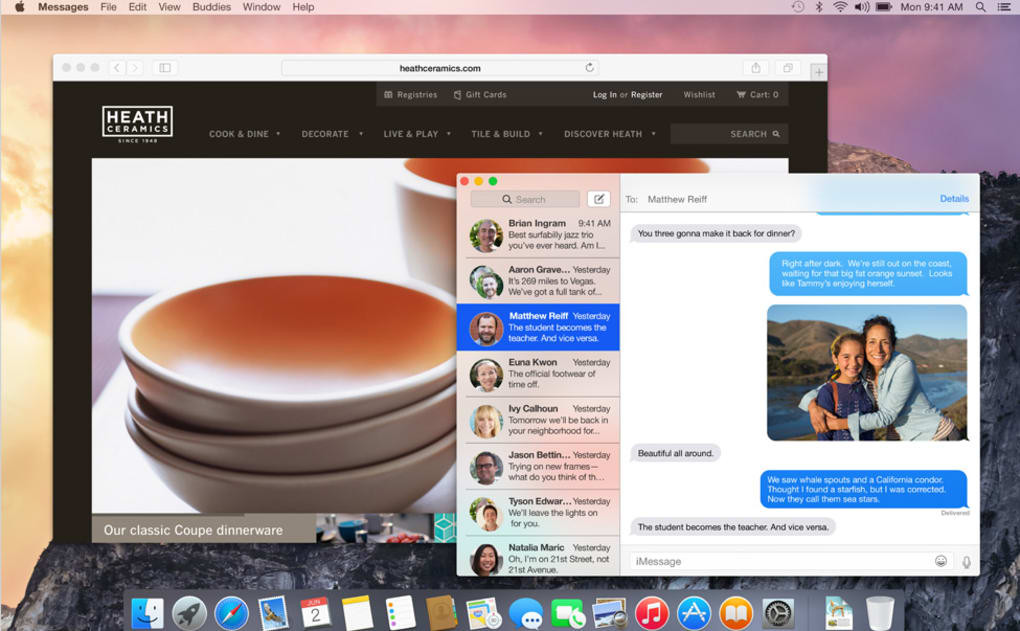Open the Buddies menu
1020x631 pixels.
click(x=211, y=7)
